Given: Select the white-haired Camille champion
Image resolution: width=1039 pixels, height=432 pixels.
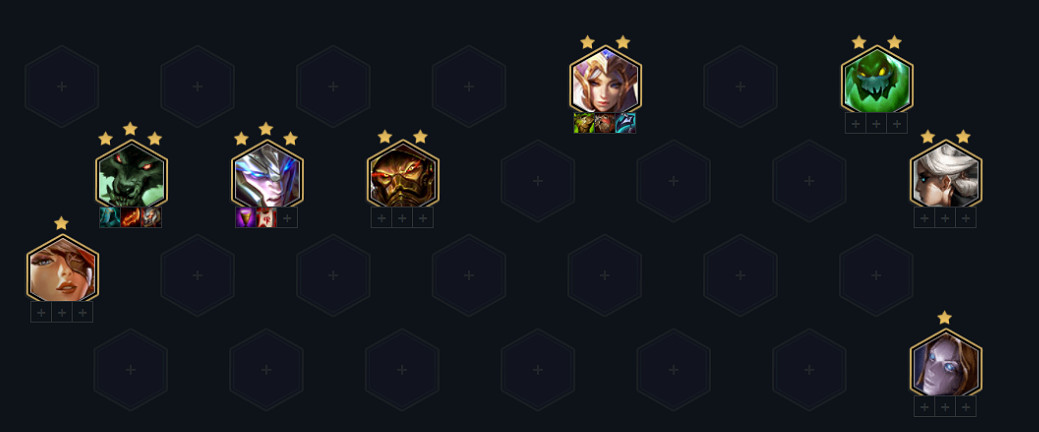Looking at the screenshot, I should click(x=946, y=176).
